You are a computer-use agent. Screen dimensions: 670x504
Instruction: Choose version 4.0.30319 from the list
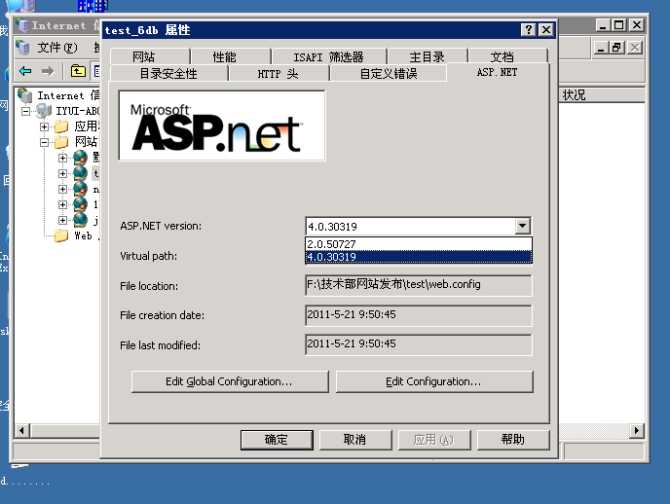(x=419, y=257)
